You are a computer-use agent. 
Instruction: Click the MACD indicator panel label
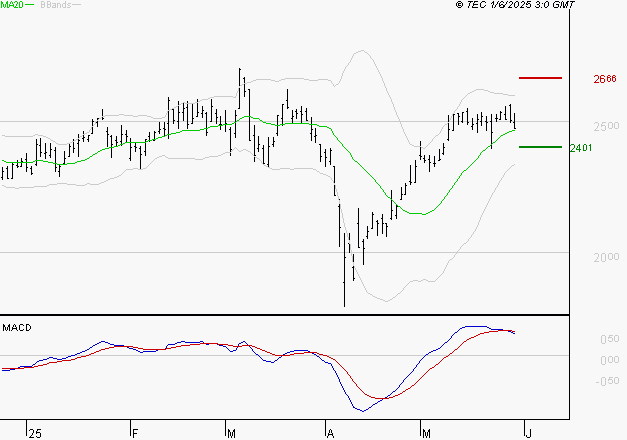pos(17,328)
